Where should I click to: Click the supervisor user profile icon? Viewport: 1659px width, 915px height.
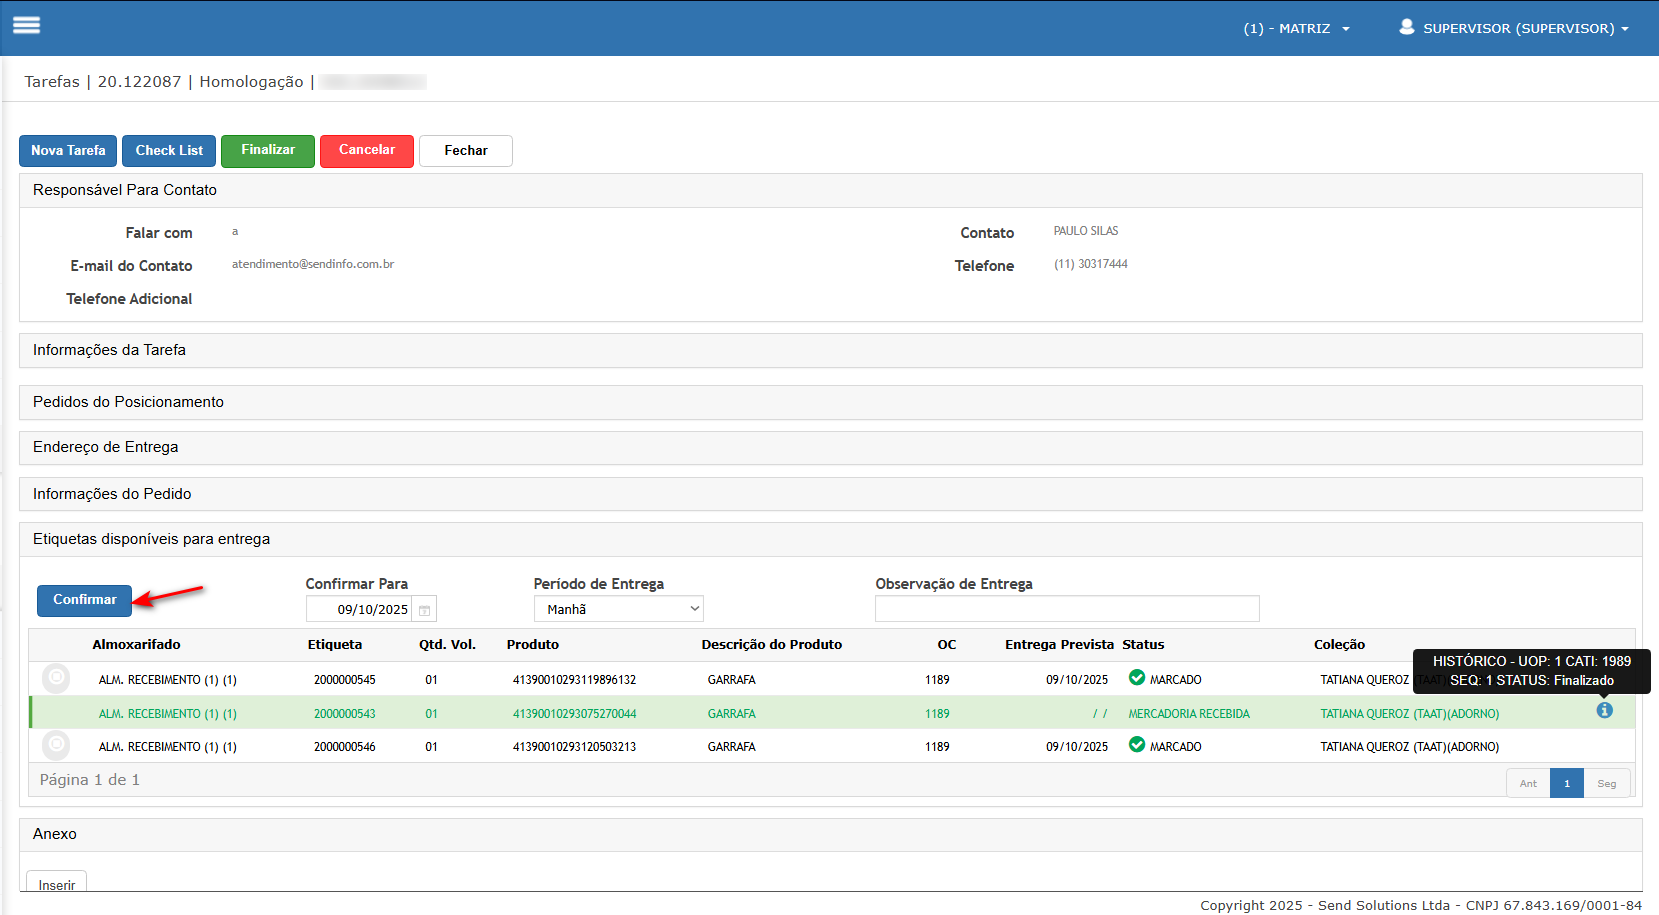tap(1406, 27)
